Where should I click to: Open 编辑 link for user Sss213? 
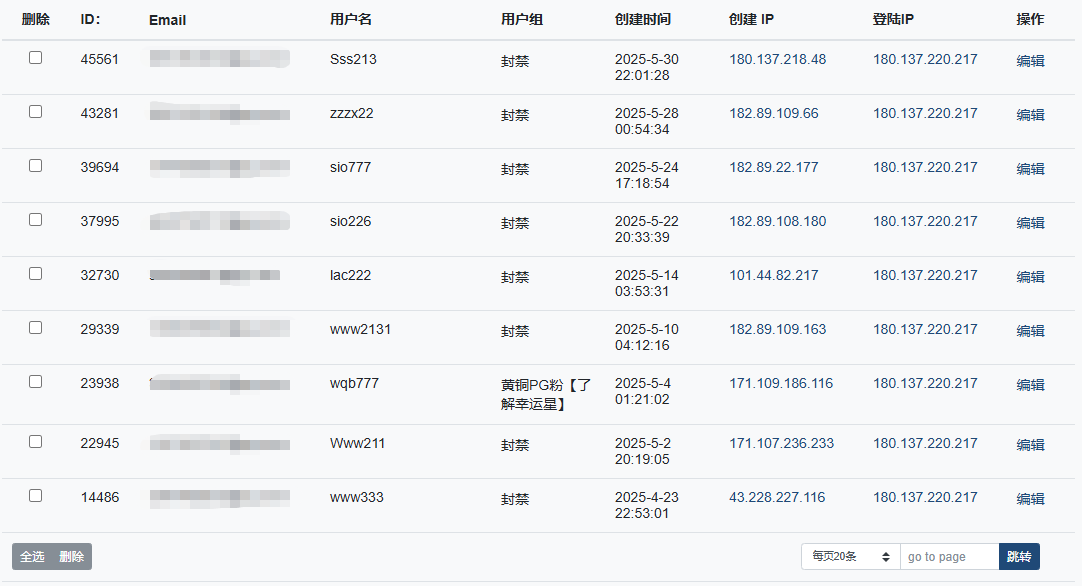tap(1030, 61)
